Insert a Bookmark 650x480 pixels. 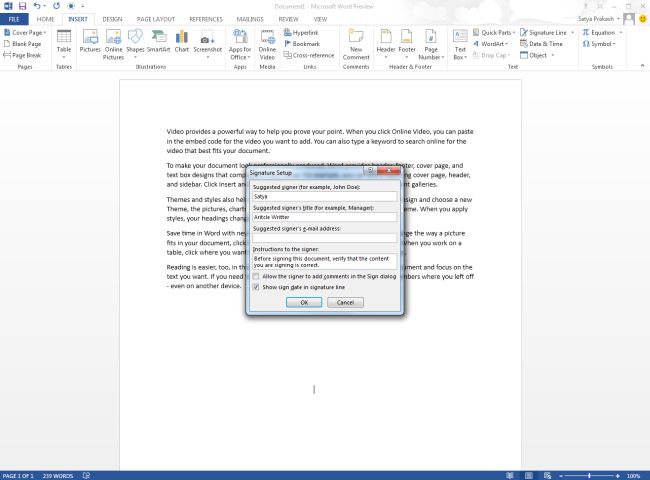pos(302,44)
